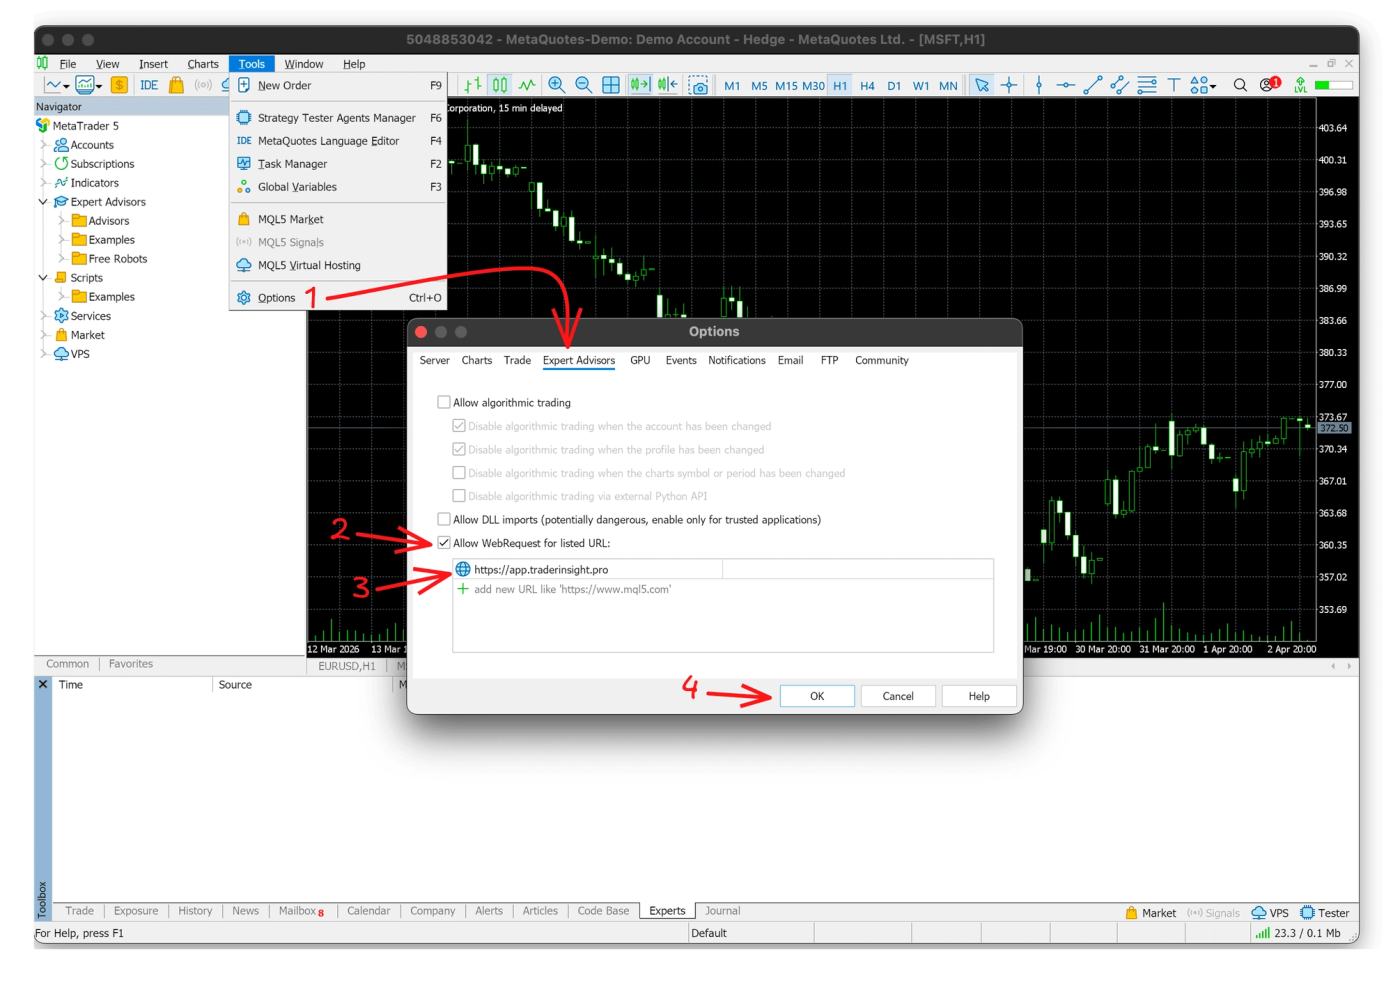The width and height of the screenshot is (1393, 985).
Task: Click the LVL level indicator icon
Action: coord(1300,85)
